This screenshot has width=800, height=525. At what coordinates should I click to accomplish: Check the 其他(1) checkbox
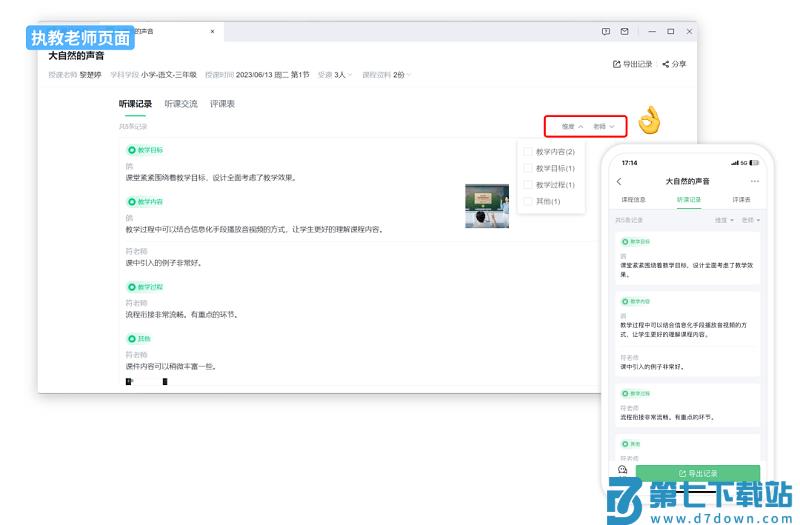coord(528,202)
